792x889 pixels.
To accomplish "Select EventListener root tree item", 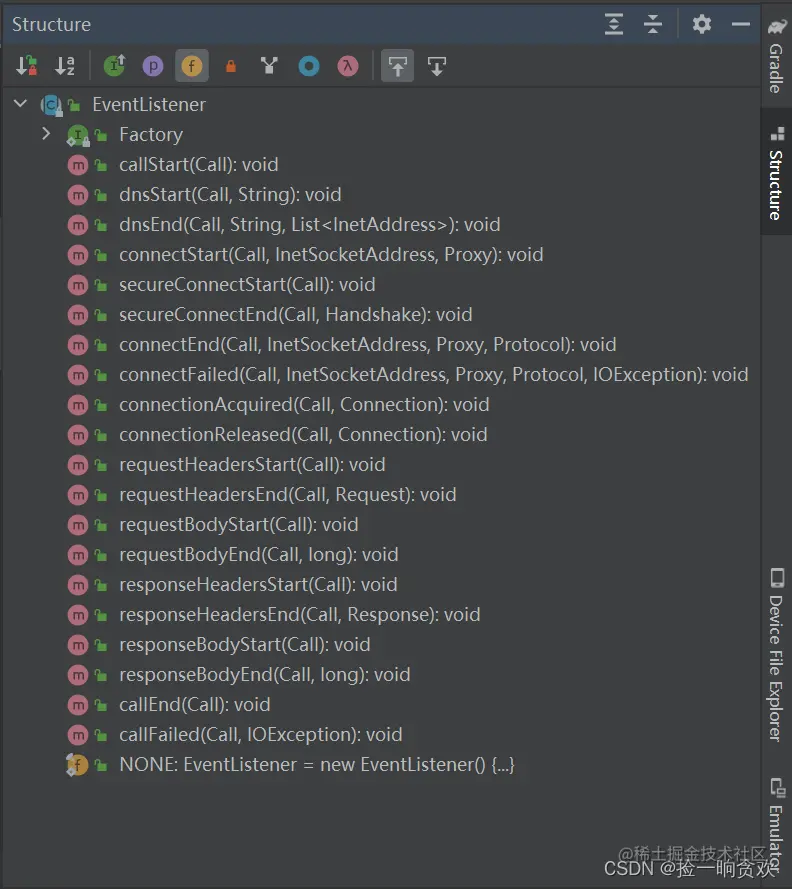I will [149, 105].
